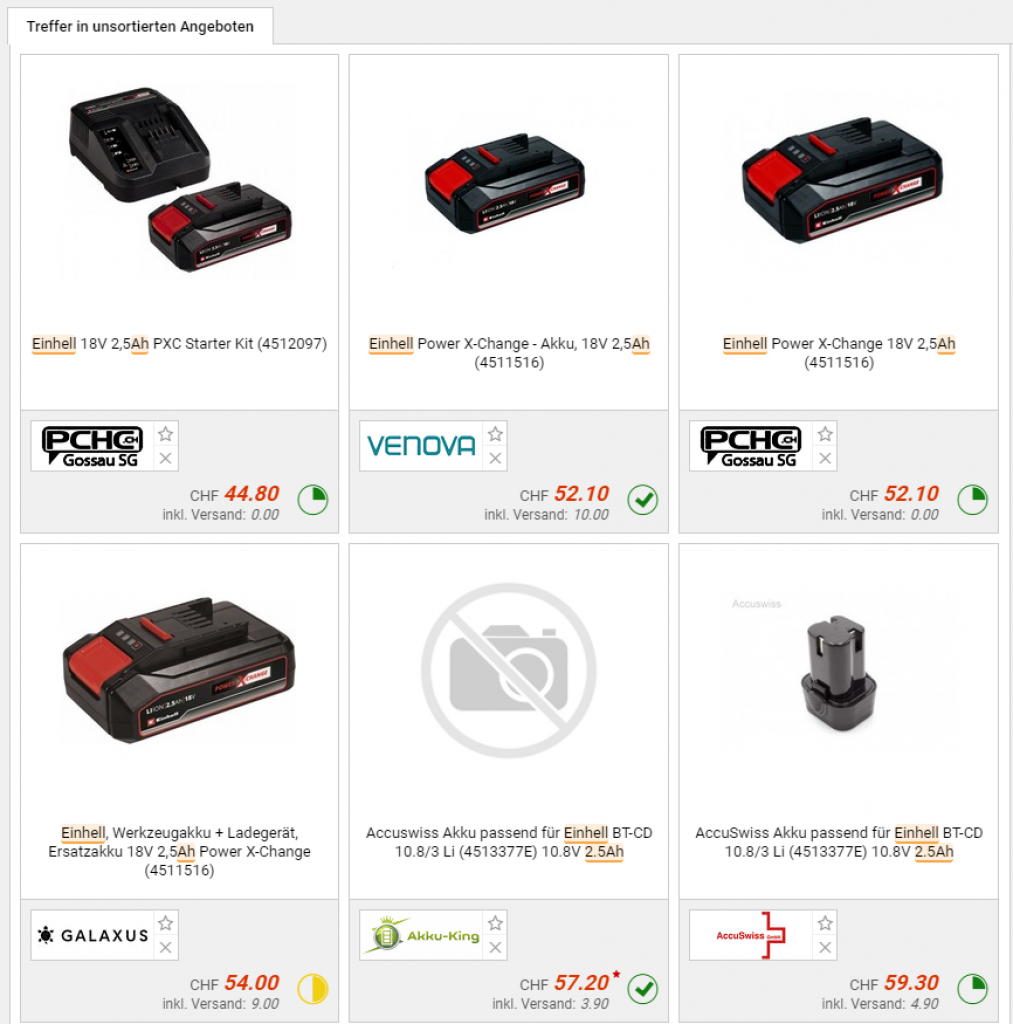Click the Galaxus shop logo

point(92,935)
